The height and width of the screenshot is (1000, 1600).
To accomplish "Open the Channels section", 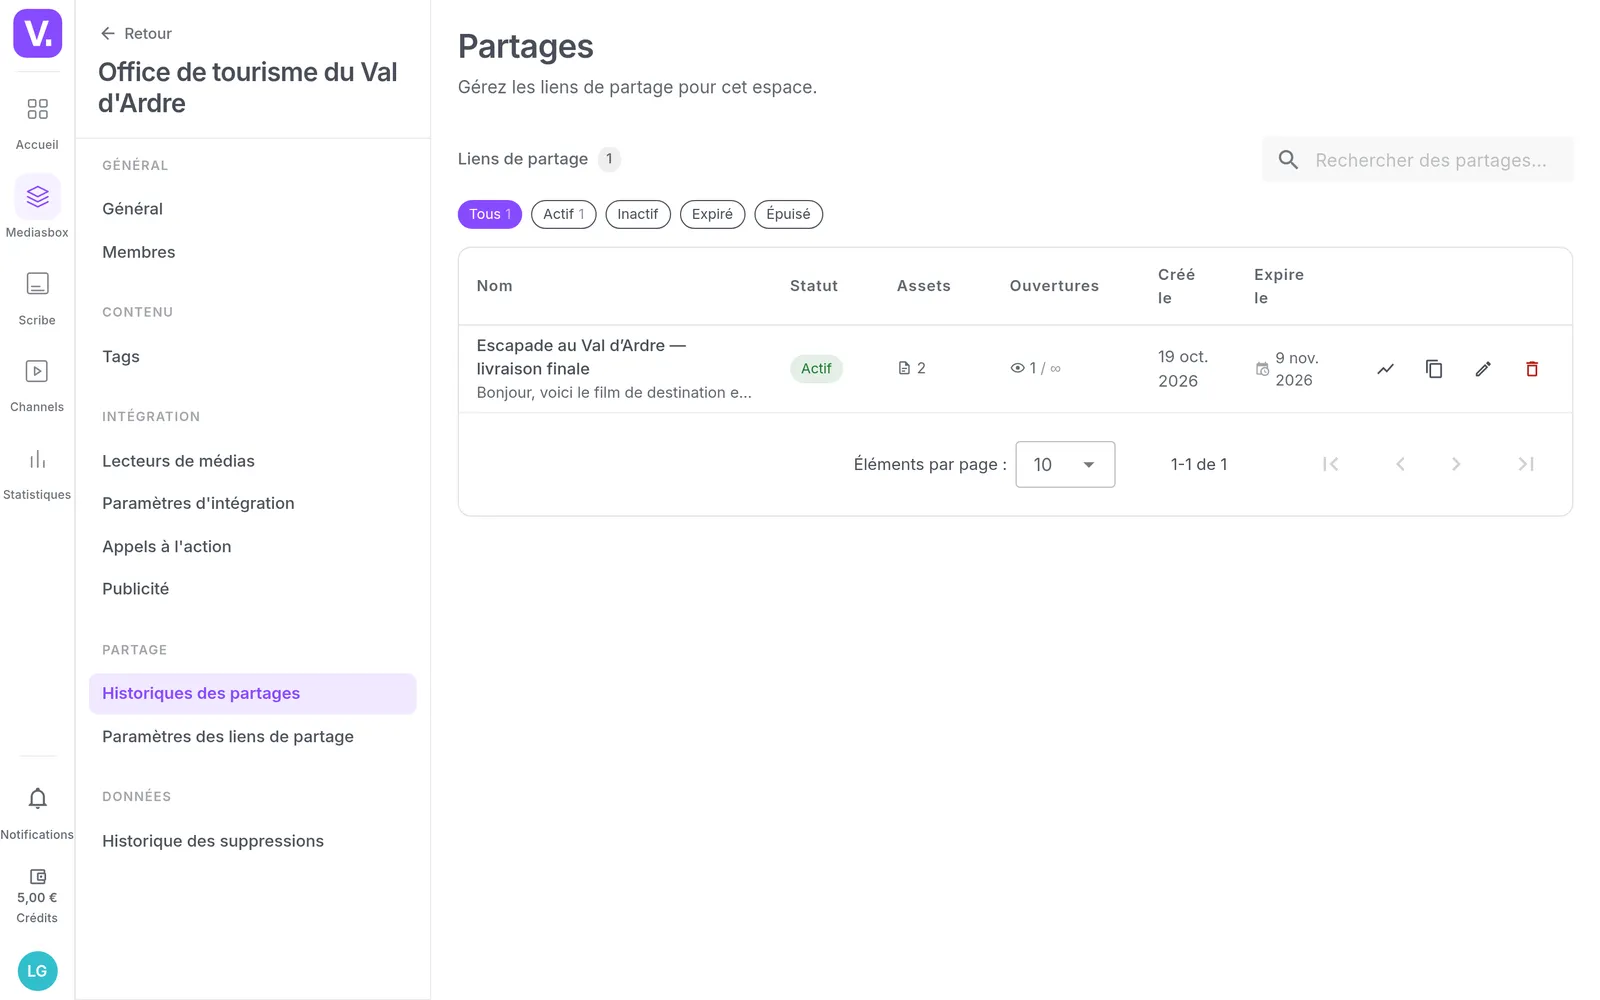I will point(37,386).
